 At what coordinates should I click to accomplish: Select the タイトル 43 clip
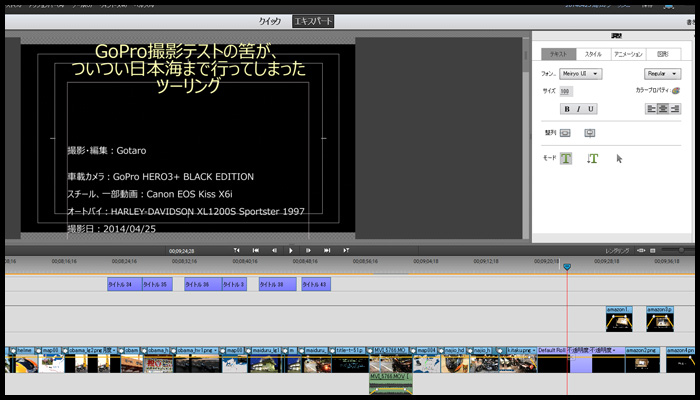point(316,284)
